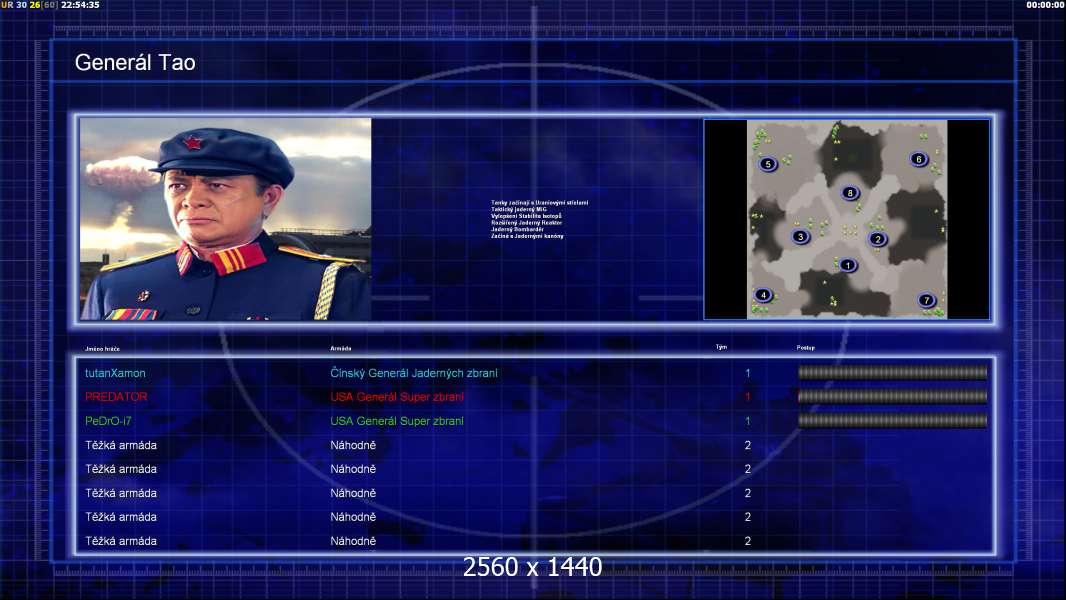The height and width of the screenshot is (600, 1066).
Task: Click the 22:54:35 clock readout
Action: (x=80, y=5)
